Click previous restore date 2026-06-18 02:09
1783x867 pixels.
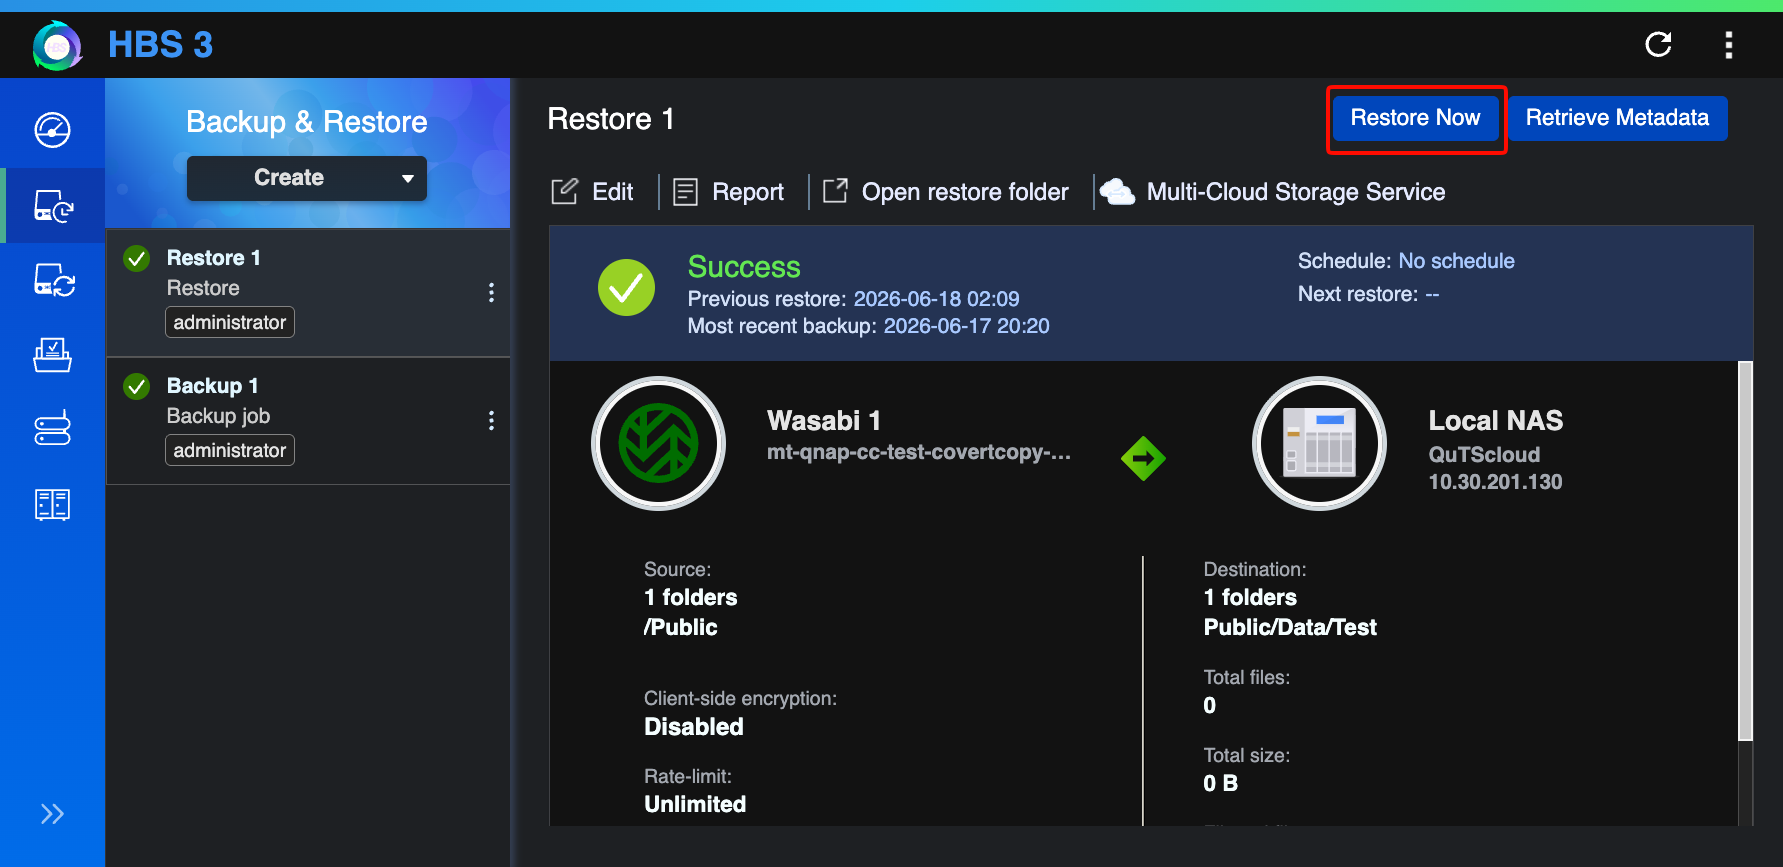(x=936, y=299)
